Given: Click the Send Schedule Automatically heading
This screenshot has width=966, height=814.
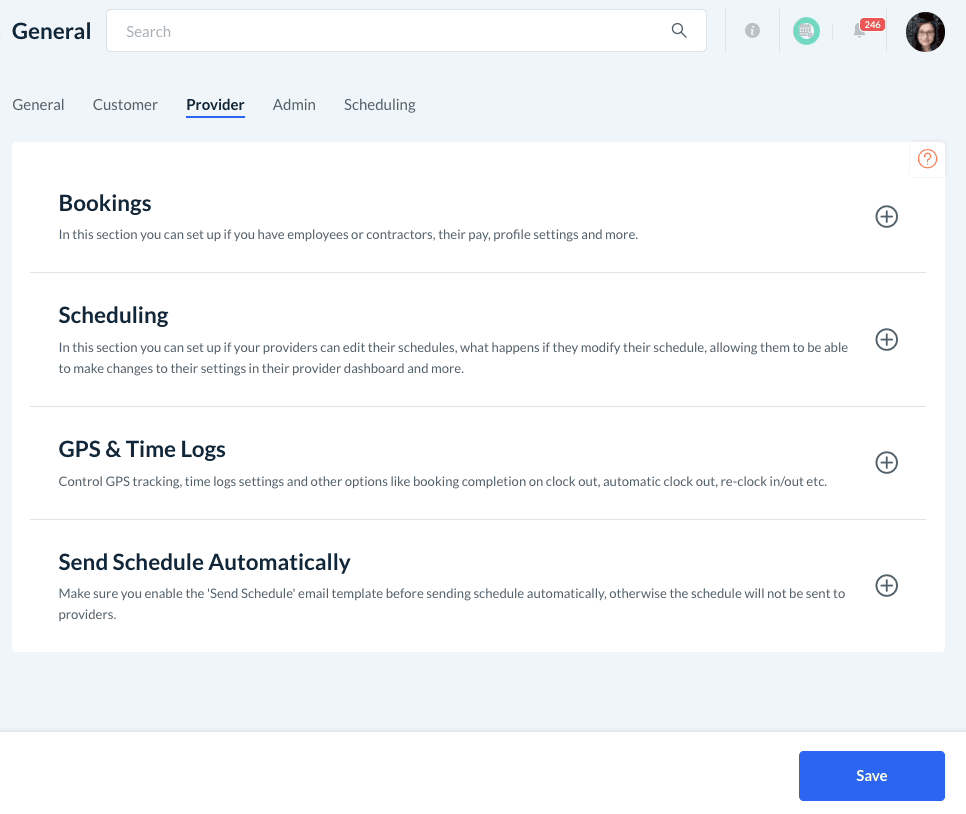Looking at the screenshot, I should (204, 562).
